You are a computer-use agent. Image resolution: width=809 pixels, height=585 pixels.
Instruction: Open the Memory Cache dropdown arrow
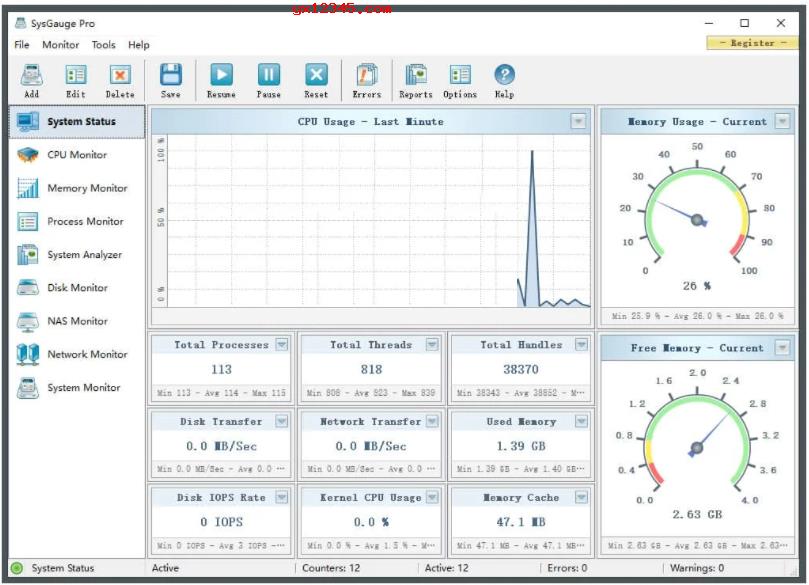(581, 497)
